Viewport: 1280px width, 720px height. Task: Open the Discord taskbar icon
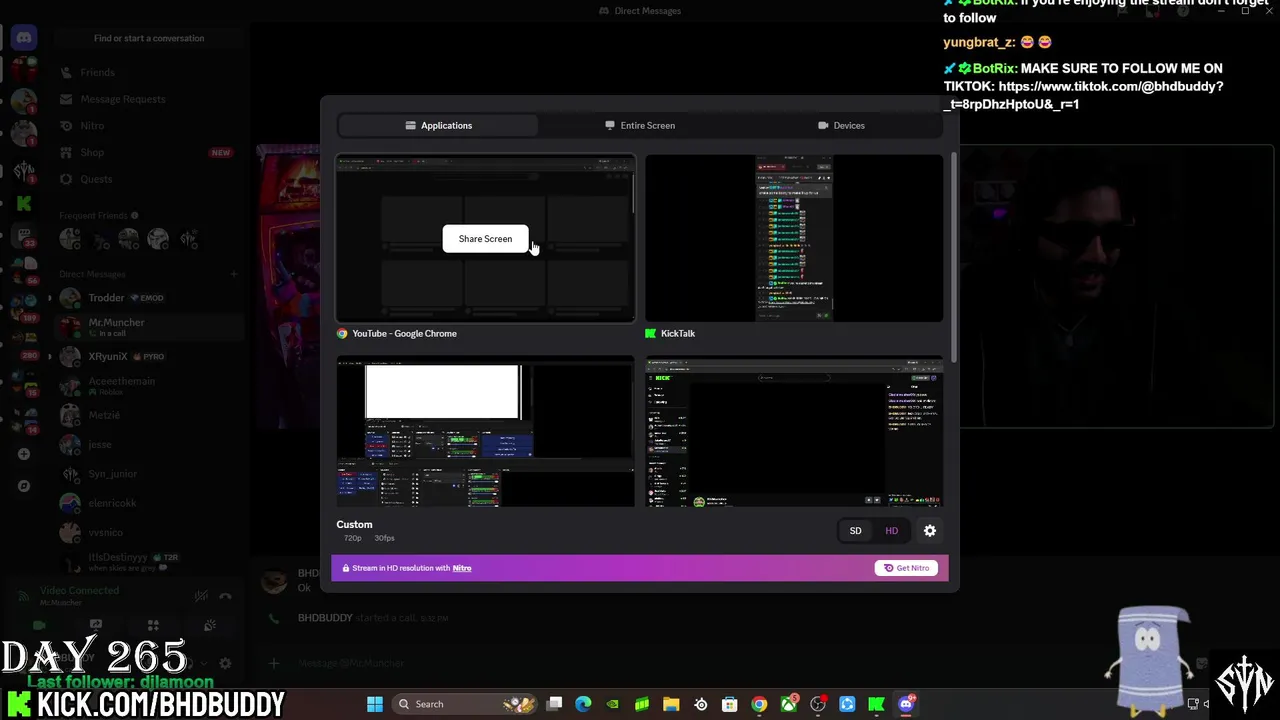coord(906,704)
